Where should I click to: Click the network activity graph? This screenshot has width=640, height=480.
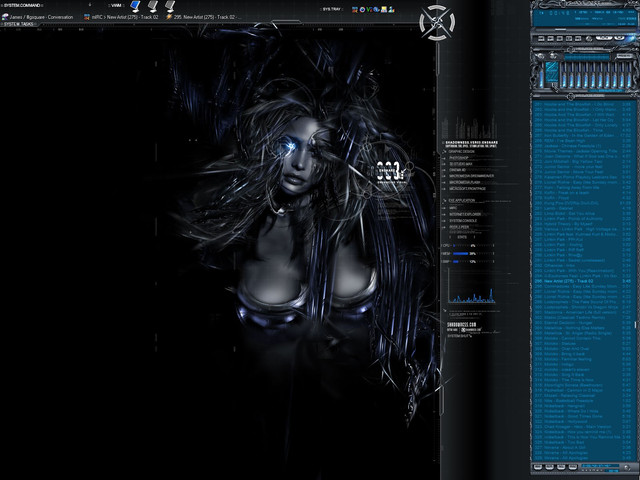(472, 287)
